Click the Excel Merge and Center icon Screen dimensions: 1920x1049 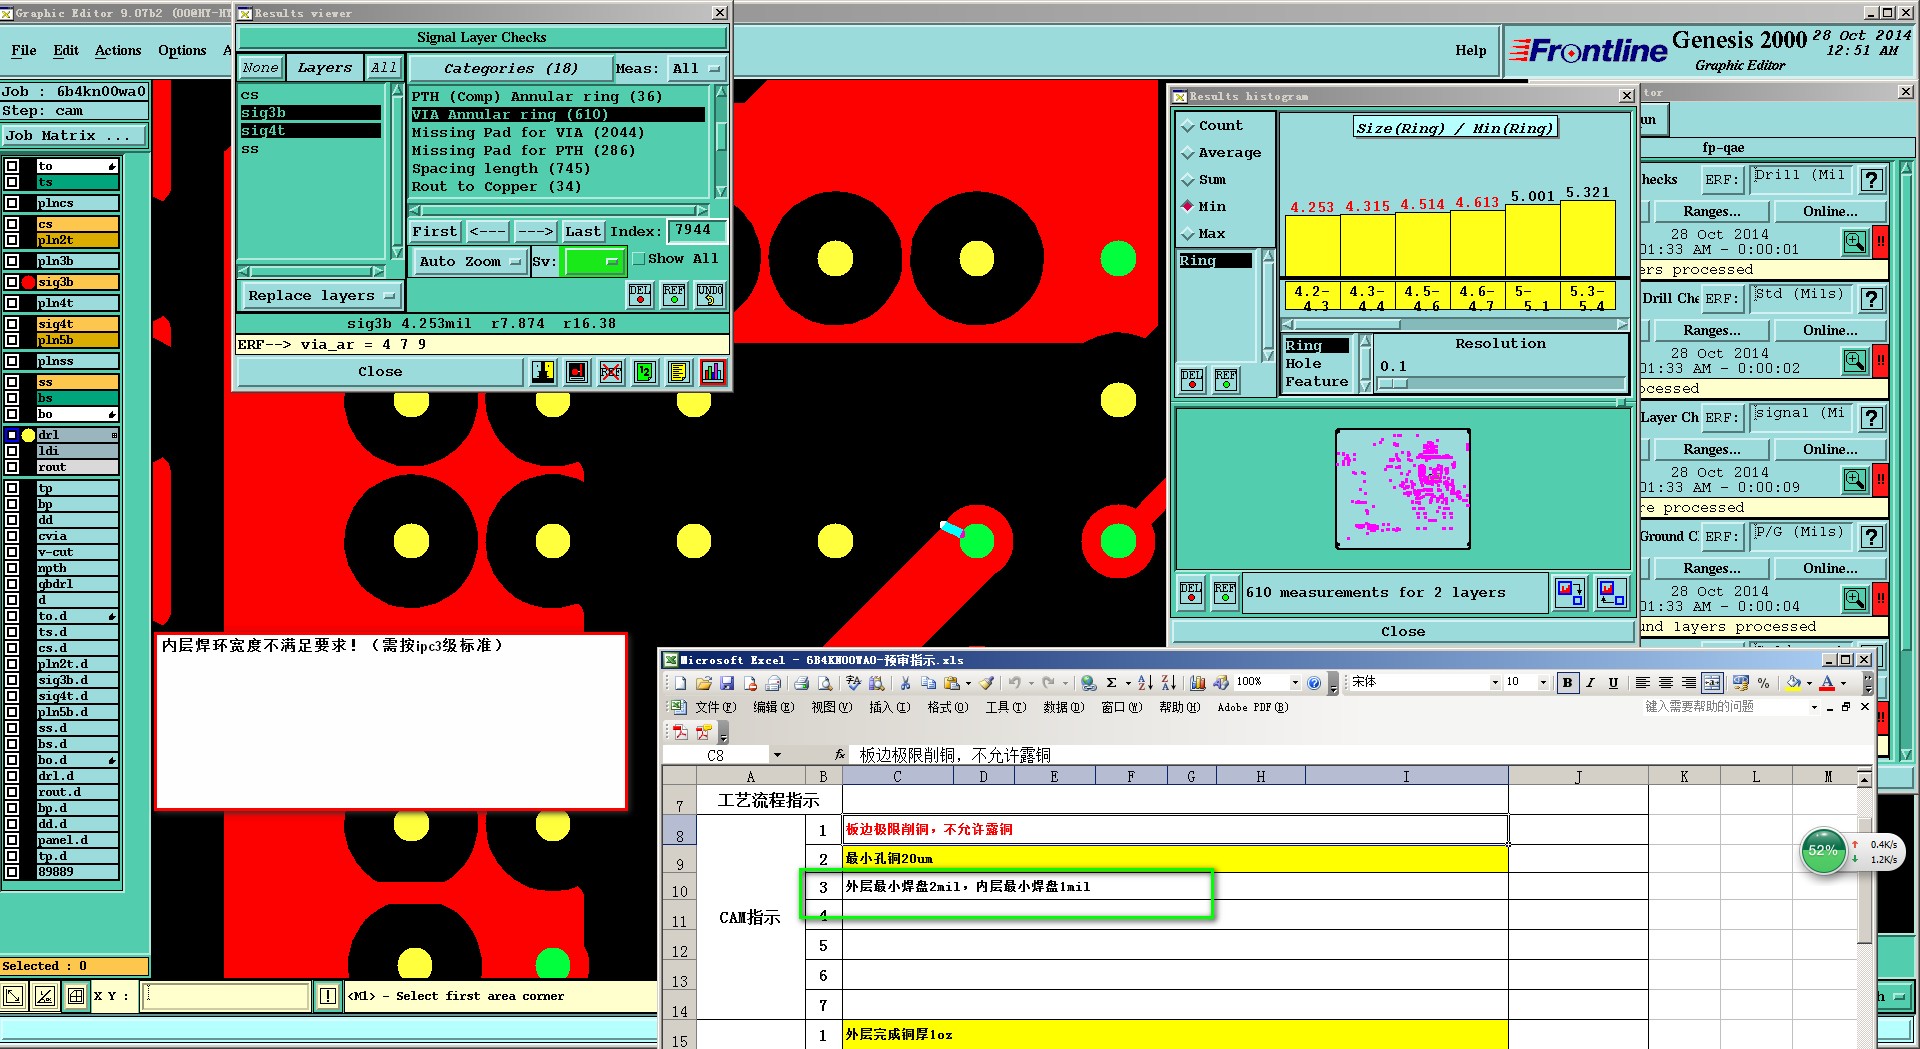pyautogui.click(x=1712, y=683)
